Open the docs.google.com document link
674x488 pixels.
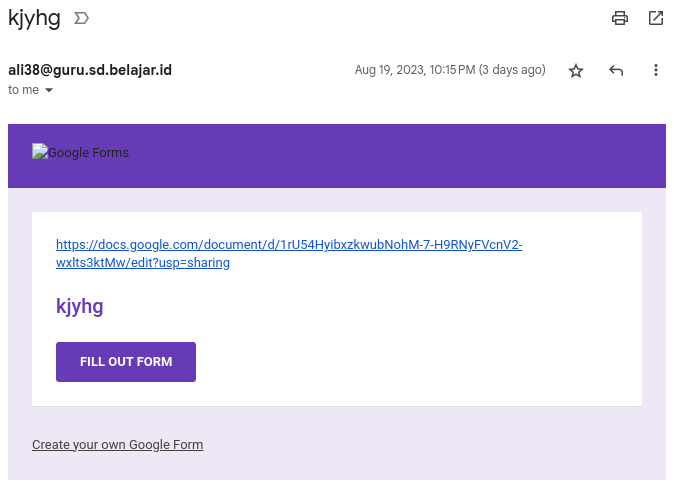(289, 253)
